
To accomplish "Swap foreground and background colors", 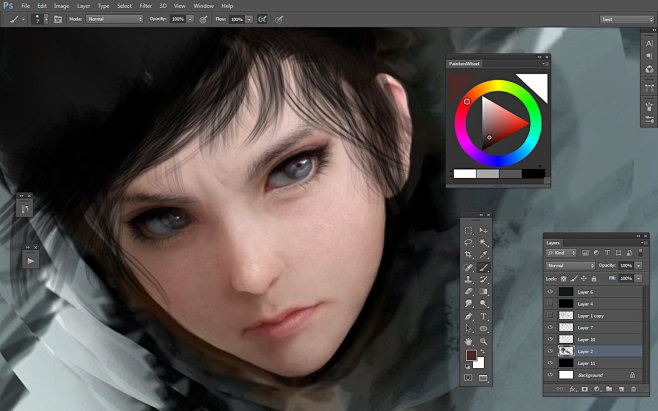I will pos(483,352).
